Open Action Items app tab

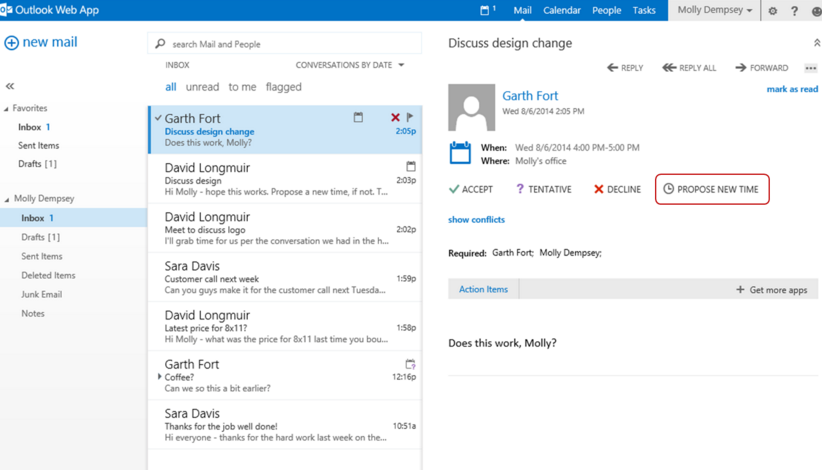click(x=483, y=289)
